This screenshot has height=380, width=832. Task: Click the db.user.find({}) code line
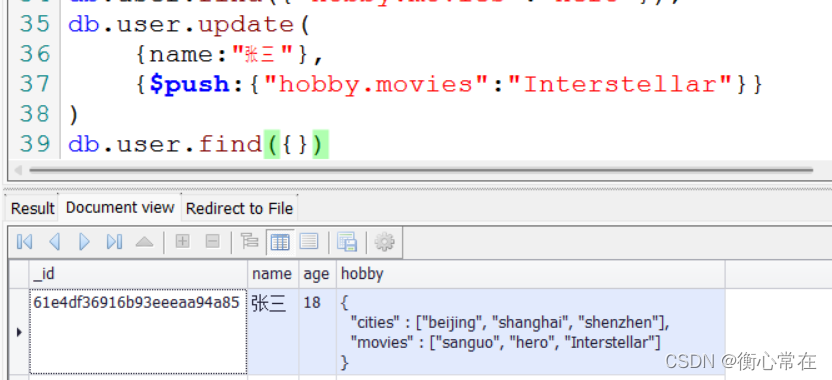click(x=198, y=144)
